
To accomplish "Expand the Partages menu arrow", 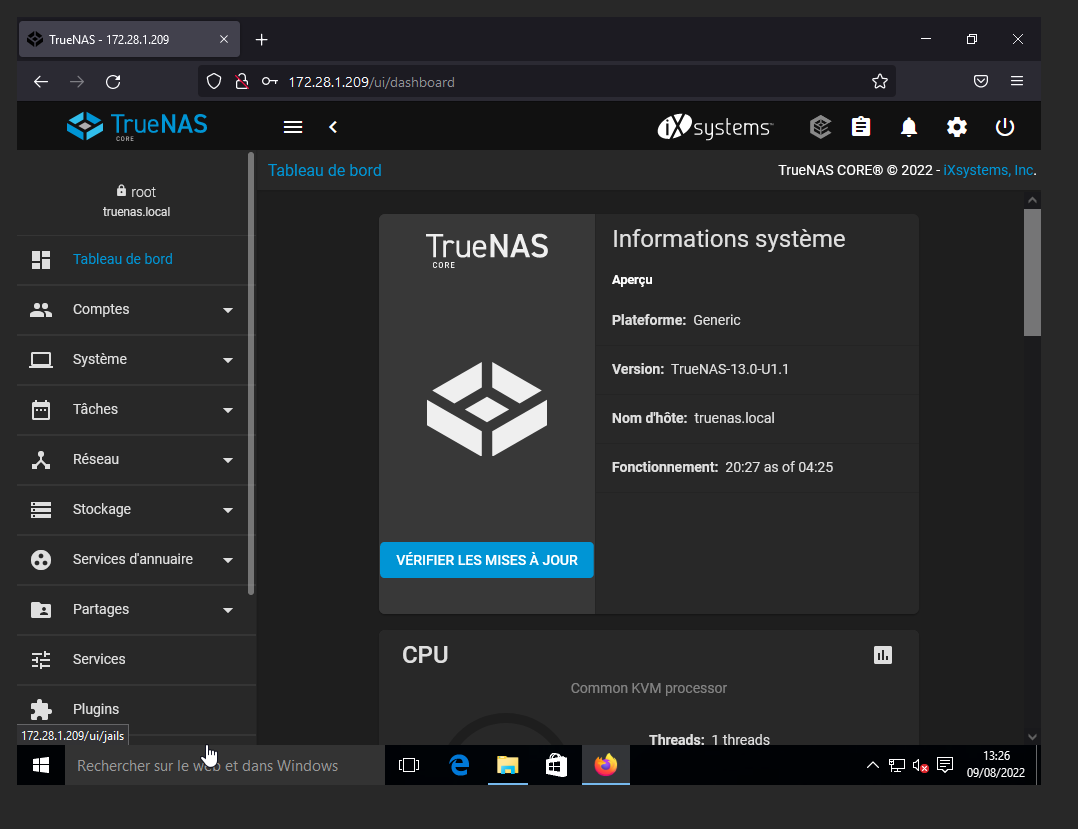I will pos(228,610).
